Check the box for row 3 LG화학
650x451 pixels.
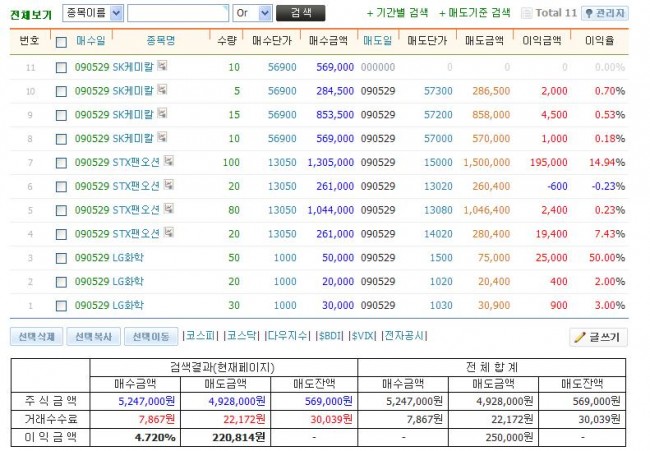(x=61, y=258)
